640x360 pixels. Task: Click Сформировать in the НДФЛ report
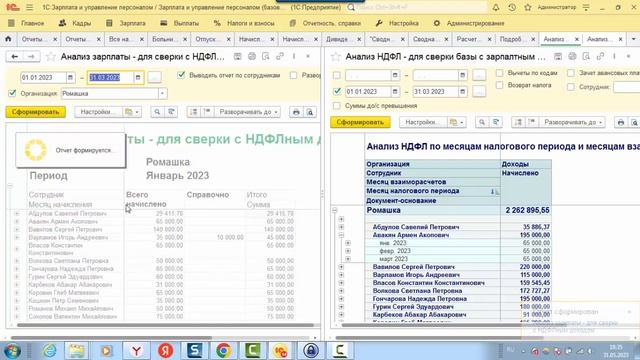click(360, 122)
